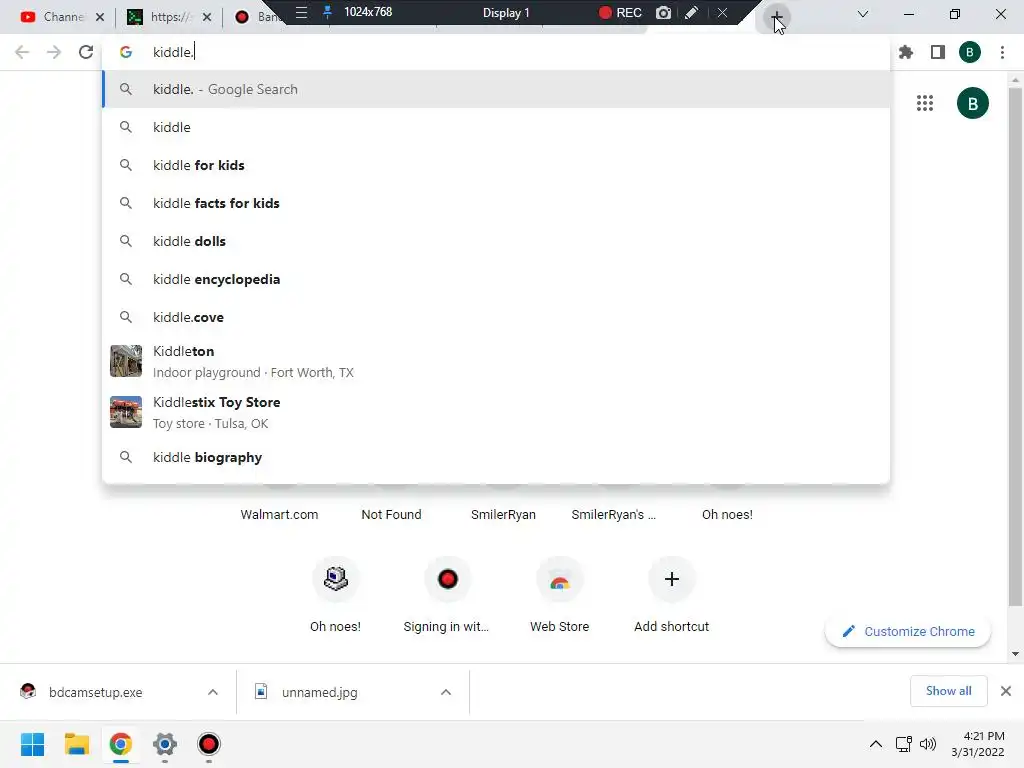
Task: Click the Kiddlestix Toy Store thumbnail
Action: coord(126,412)
